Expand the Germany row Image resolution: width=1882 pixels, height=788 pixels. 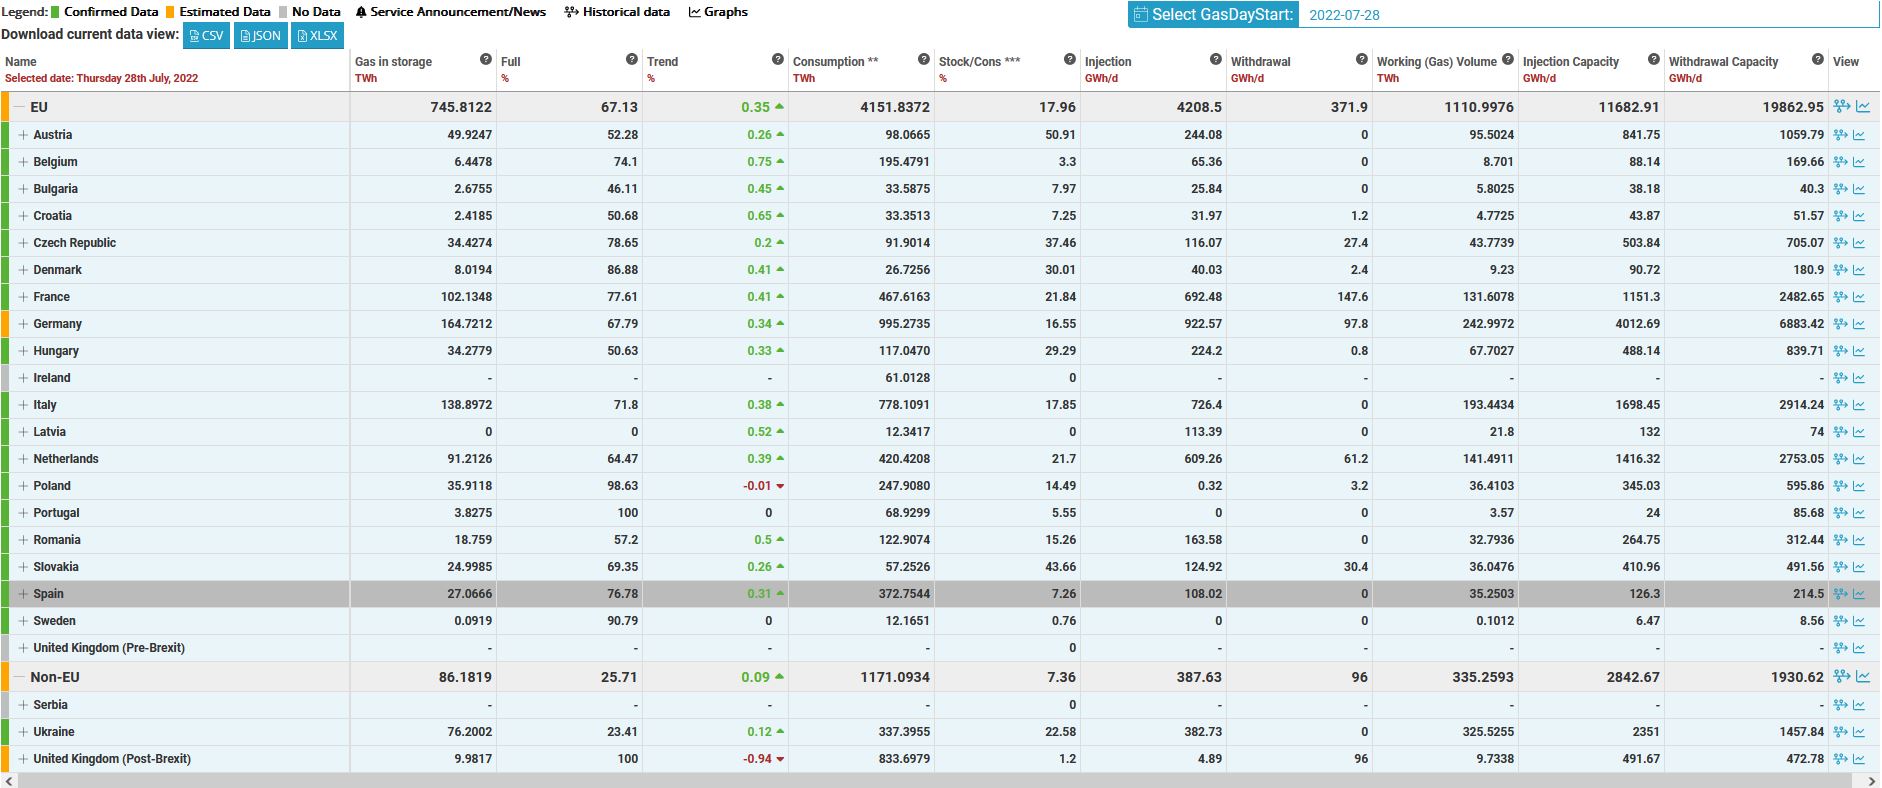click(x=23, y=324)
